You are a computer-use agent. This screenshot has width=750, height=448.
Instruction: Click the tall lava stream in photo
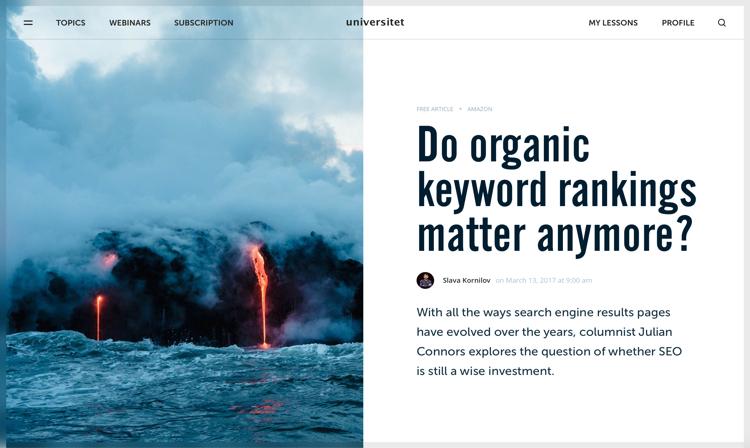click(261, 294)
